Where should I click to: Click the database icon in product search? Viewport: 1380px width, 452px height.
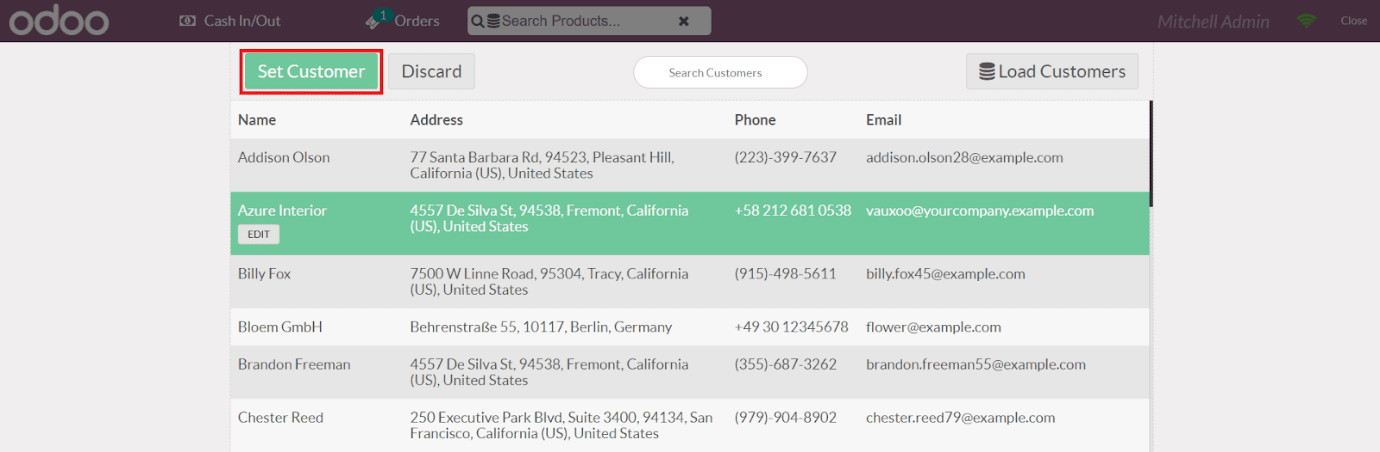tap(493, 20)
